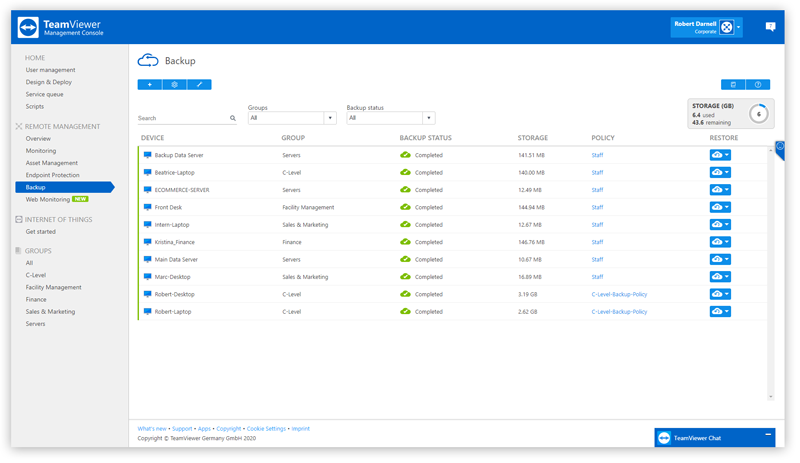Collapse Internet of Things section
This screenshot has width=800, height=463.
click(19, 220)
